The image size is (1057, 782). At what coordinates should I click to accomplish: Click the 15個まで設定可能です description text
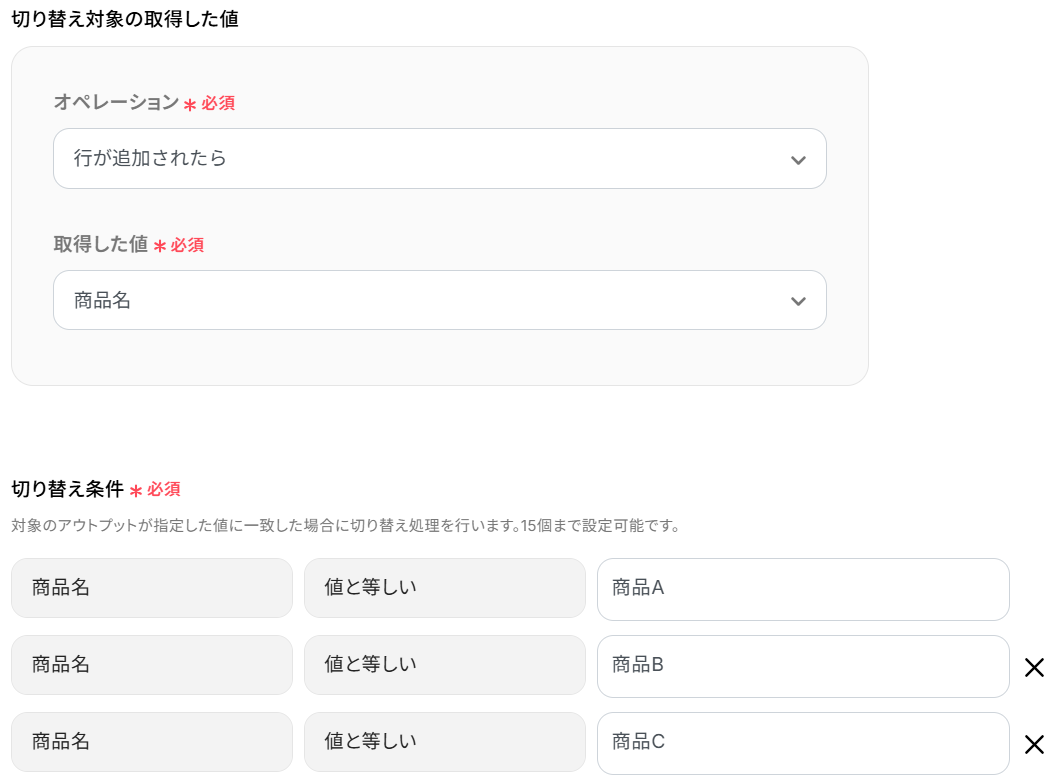click(600, 526)
